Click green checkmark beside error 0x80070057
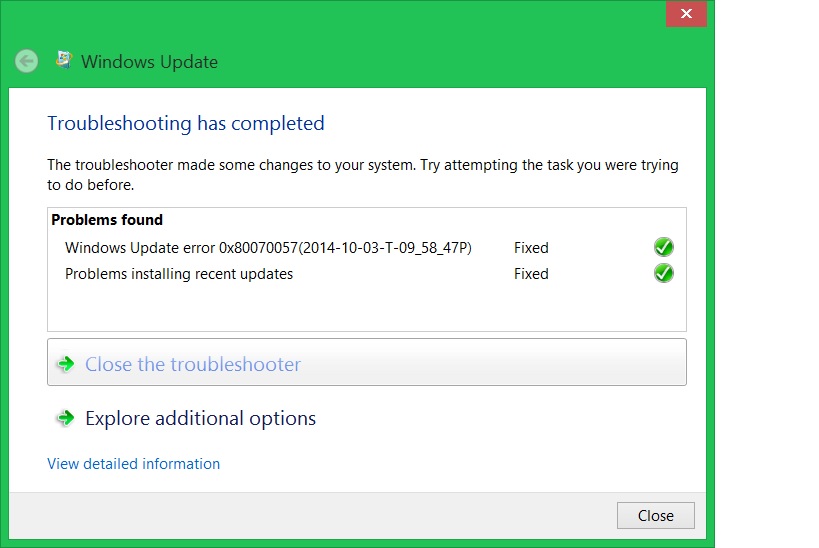 click(x=663, y=247)
